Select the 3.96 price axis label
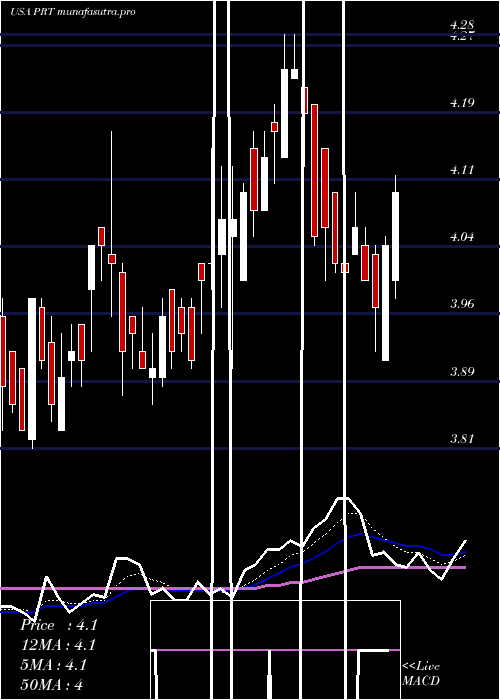 tap(462, 304)
